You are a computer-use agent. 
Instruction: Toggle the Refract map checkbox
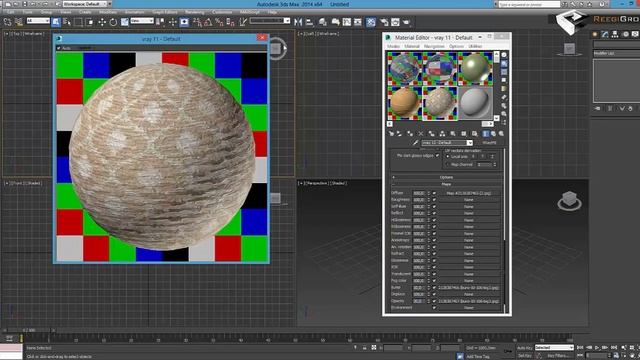pos(434,254)
